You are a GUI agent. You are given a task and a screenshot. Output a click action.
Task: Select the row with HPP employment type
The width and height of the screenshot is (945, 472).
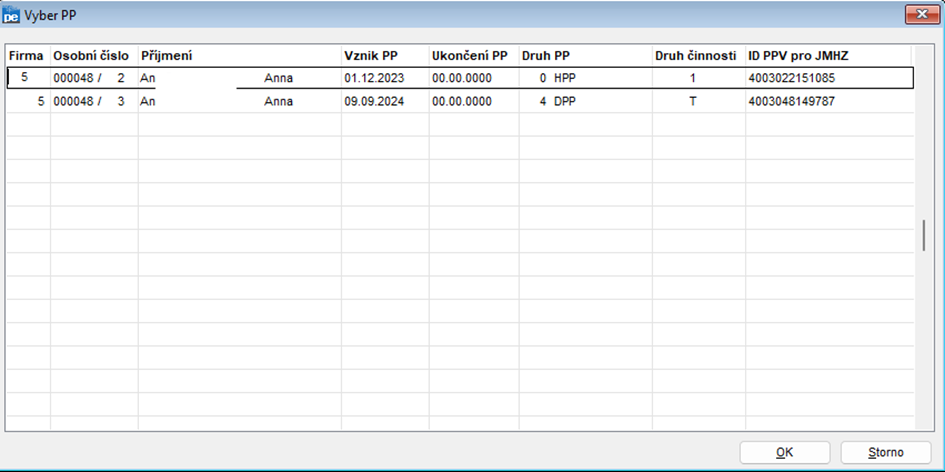571,78
